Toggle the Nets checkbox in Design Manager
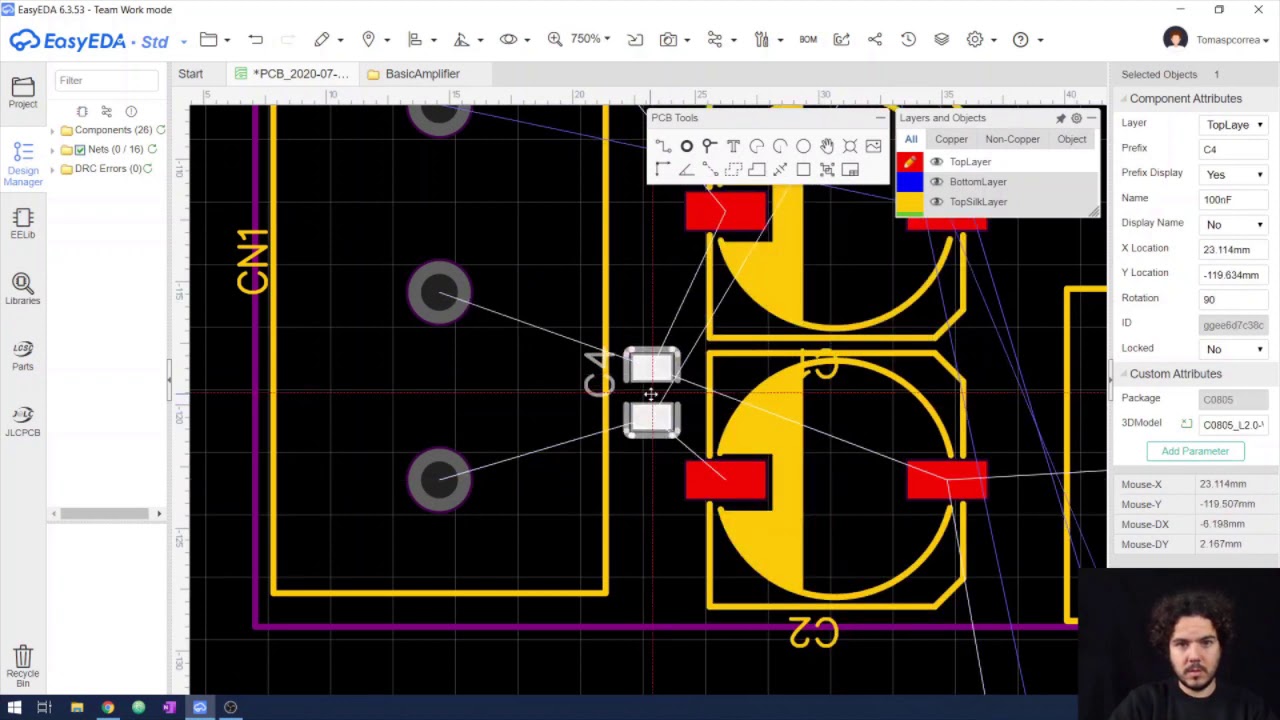The width and height of the screenshot is (1280, 720). tap(80, 150)
